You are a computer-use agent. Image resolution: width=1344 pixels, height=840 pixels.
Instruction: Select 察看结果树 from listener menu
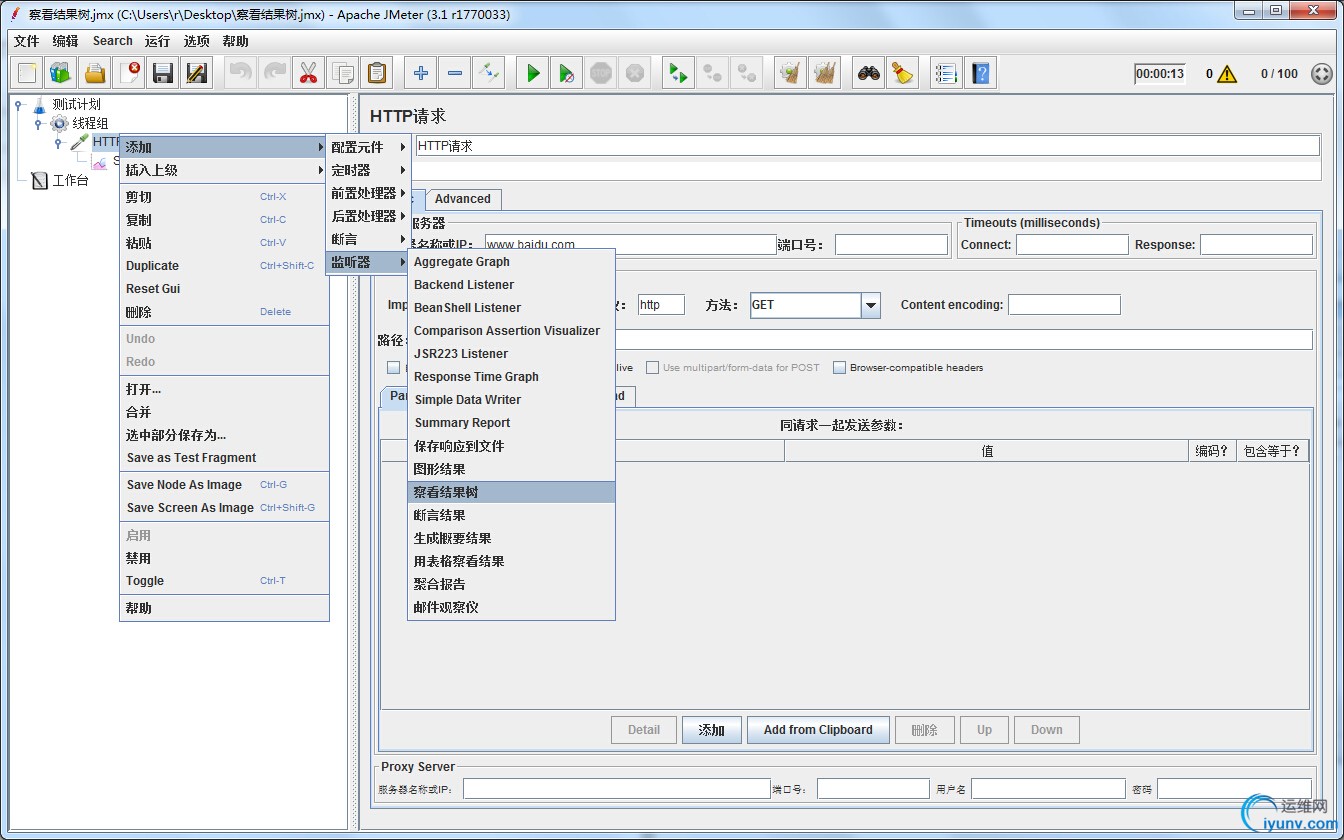click(x=511, y=492)
